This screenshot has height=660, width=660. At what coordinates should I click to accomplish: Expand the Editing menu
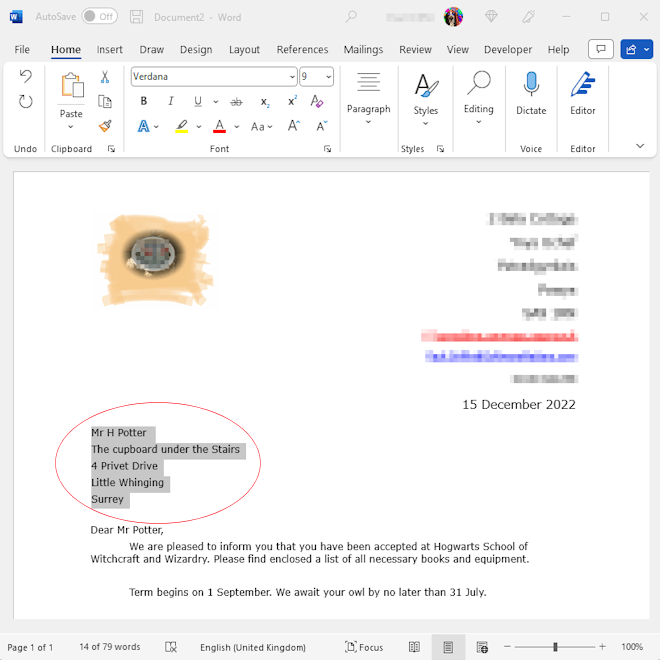click(479, 99)
